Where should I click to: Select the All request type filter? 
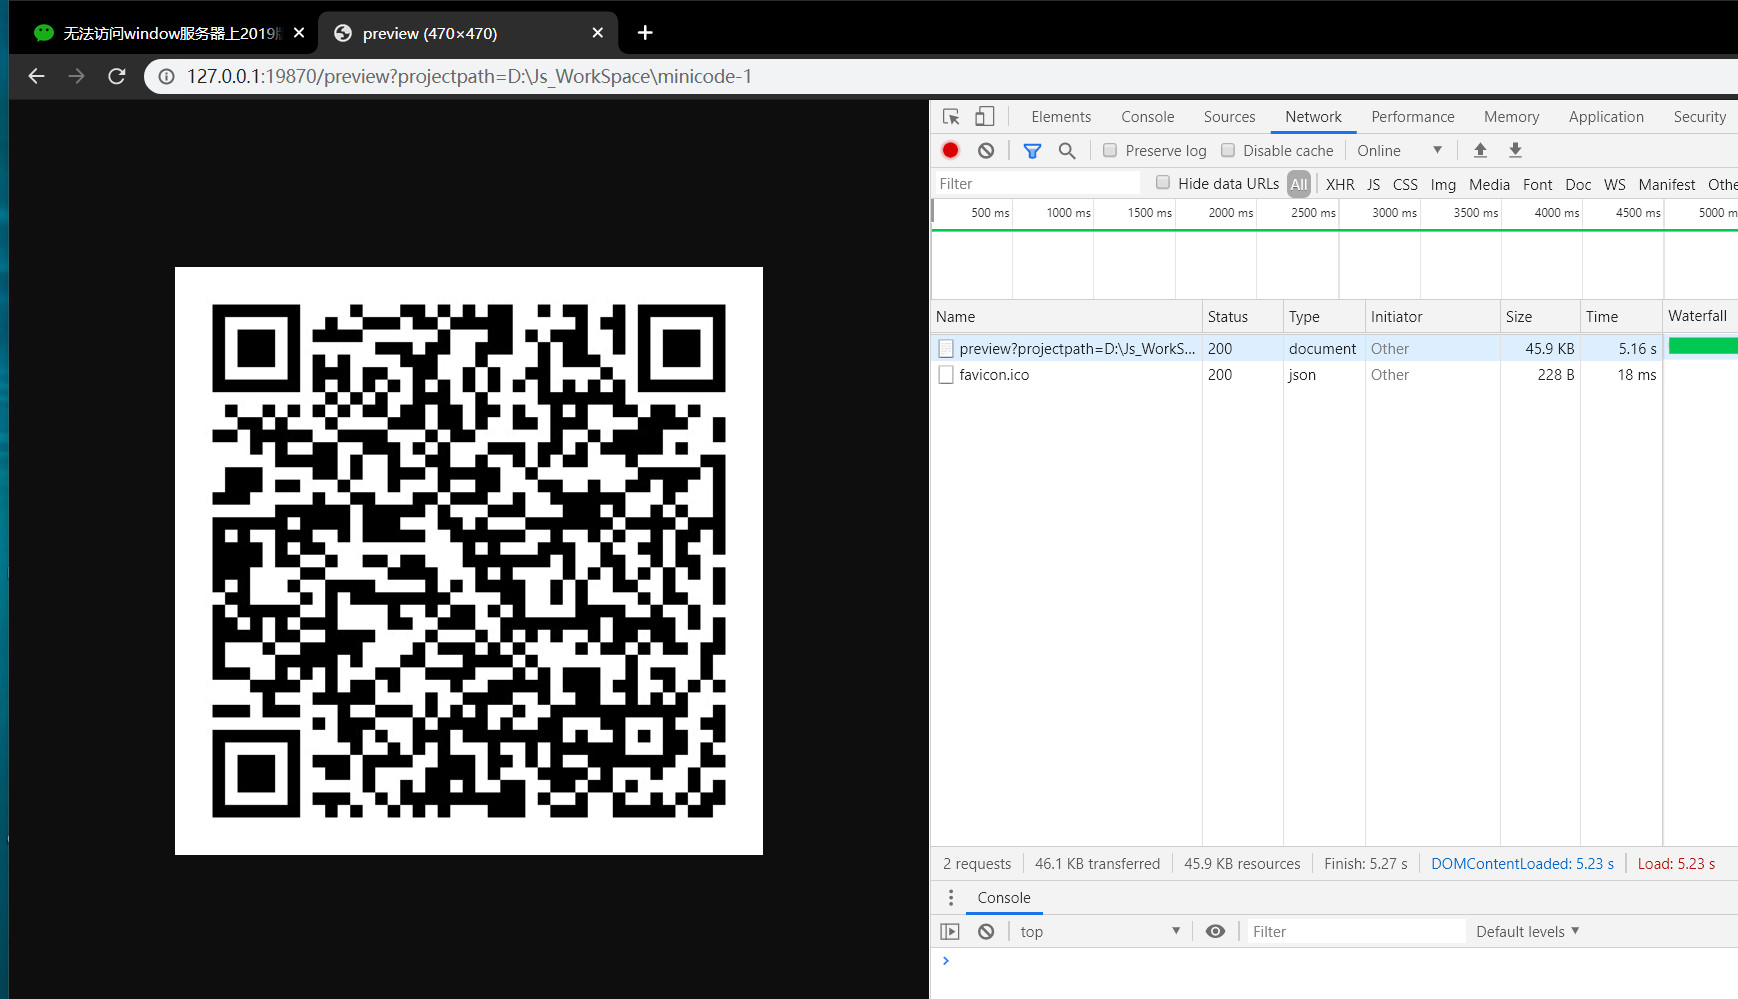(1299, 184)
